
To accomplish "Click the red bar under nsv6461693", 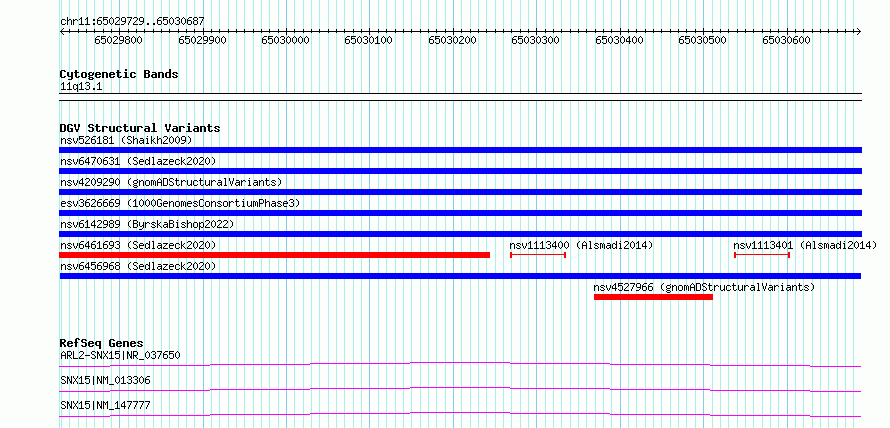I will 274,255.
